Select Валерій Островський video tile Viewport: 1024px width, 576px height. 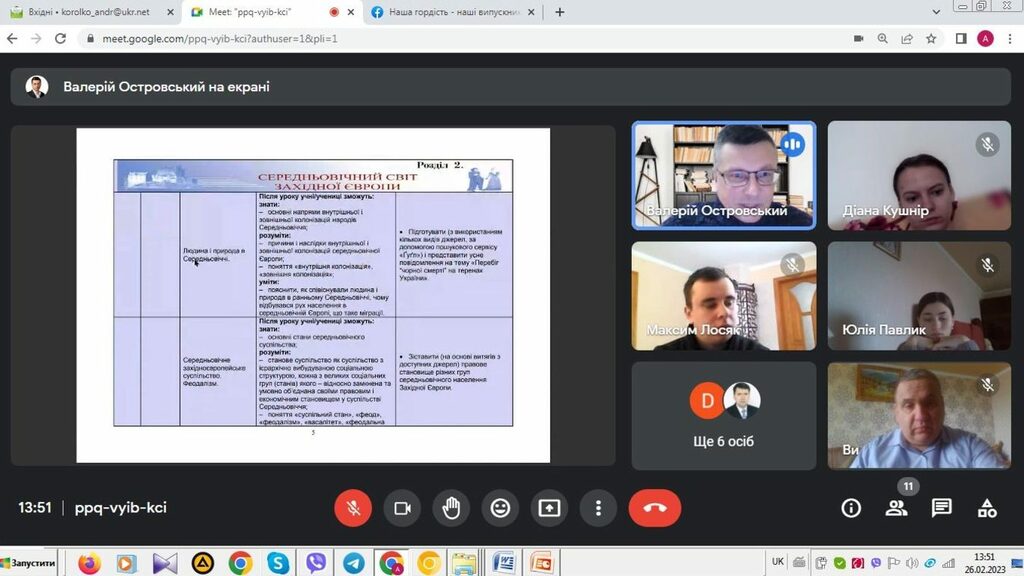point(723,174)
